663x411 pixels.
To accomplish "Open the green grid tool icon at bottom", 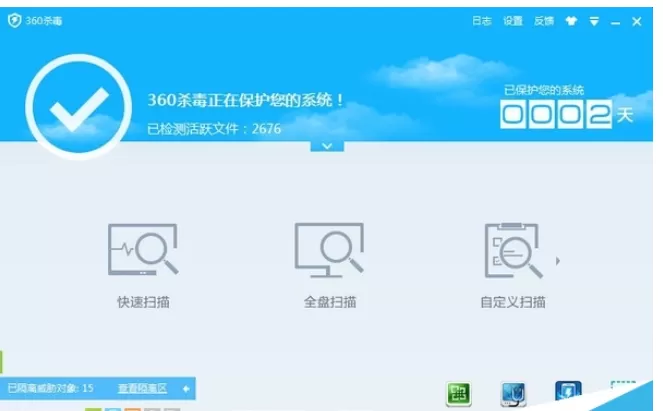I will point(459,394).
